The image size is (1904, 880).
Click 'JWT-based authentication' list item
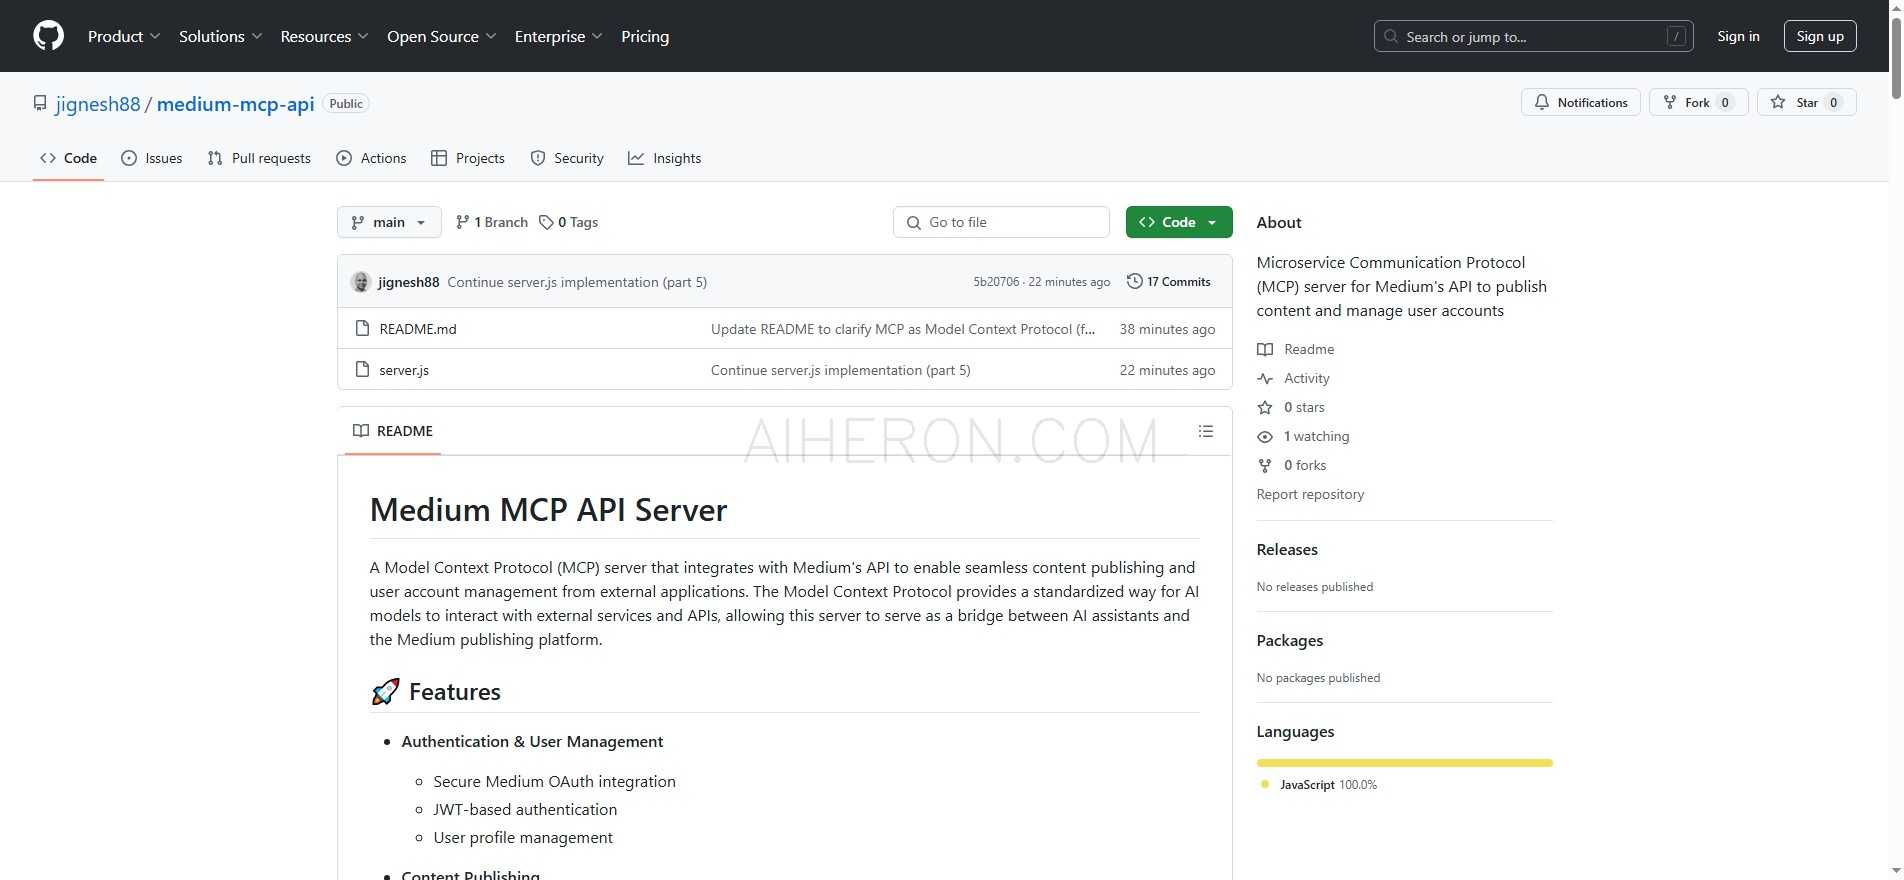(525, 810)
